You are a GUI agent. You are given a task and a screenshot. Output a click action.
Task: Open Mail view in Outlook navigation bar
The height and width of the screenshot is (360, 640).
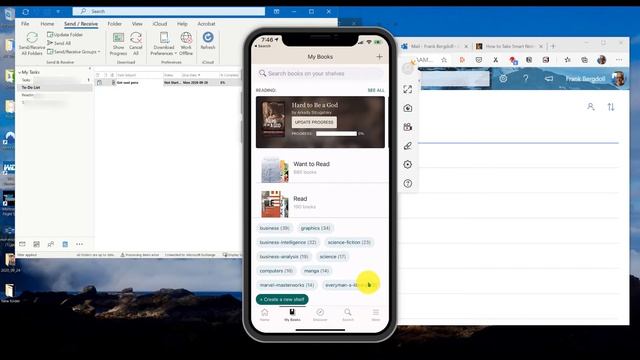click(22, 244)
